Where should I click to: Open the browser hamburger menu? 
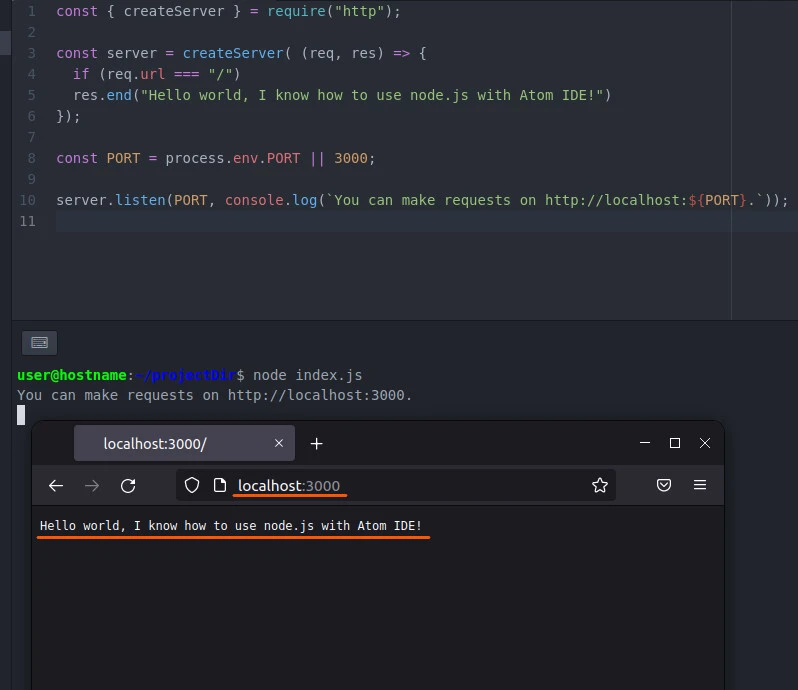pyautogui.click(x=700, y=486)
